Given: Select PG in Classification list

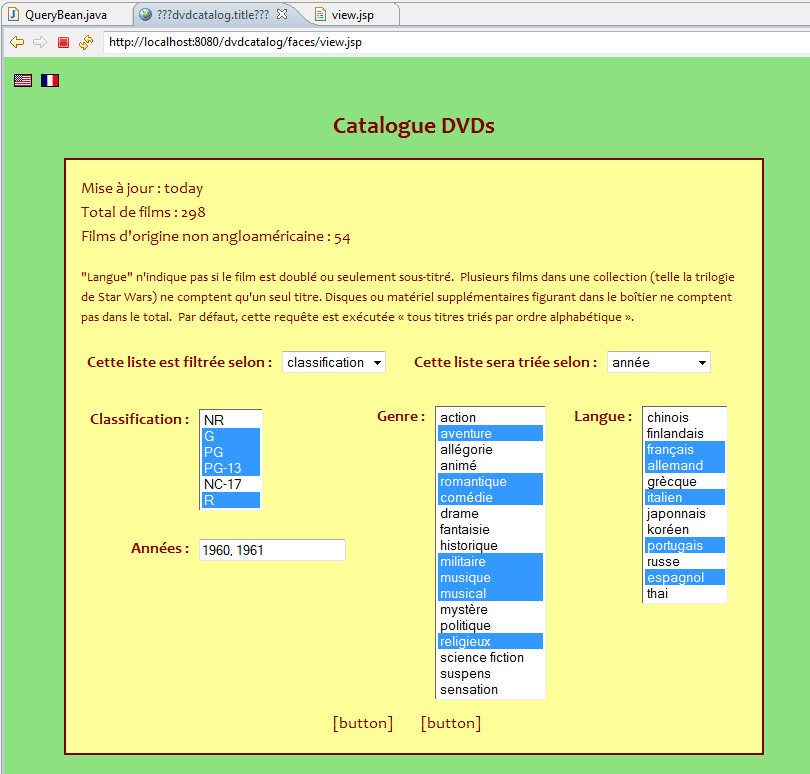Looking at the screenshot, I should click(230, 452).
